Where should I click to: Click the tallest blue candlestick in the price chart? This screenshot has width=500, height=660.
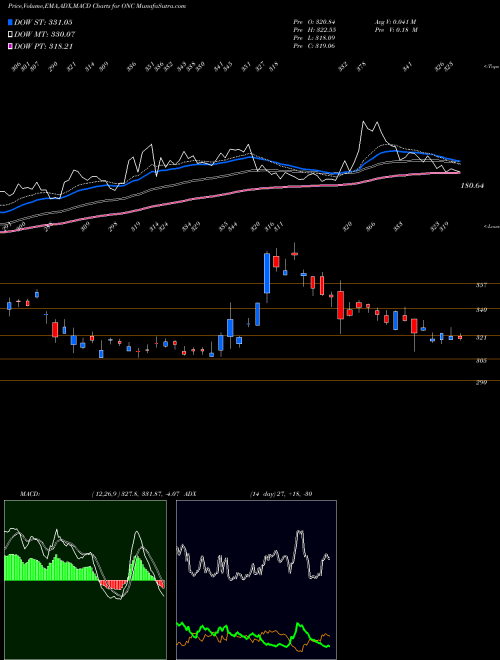pyautogui.click(x=267, y=273)
